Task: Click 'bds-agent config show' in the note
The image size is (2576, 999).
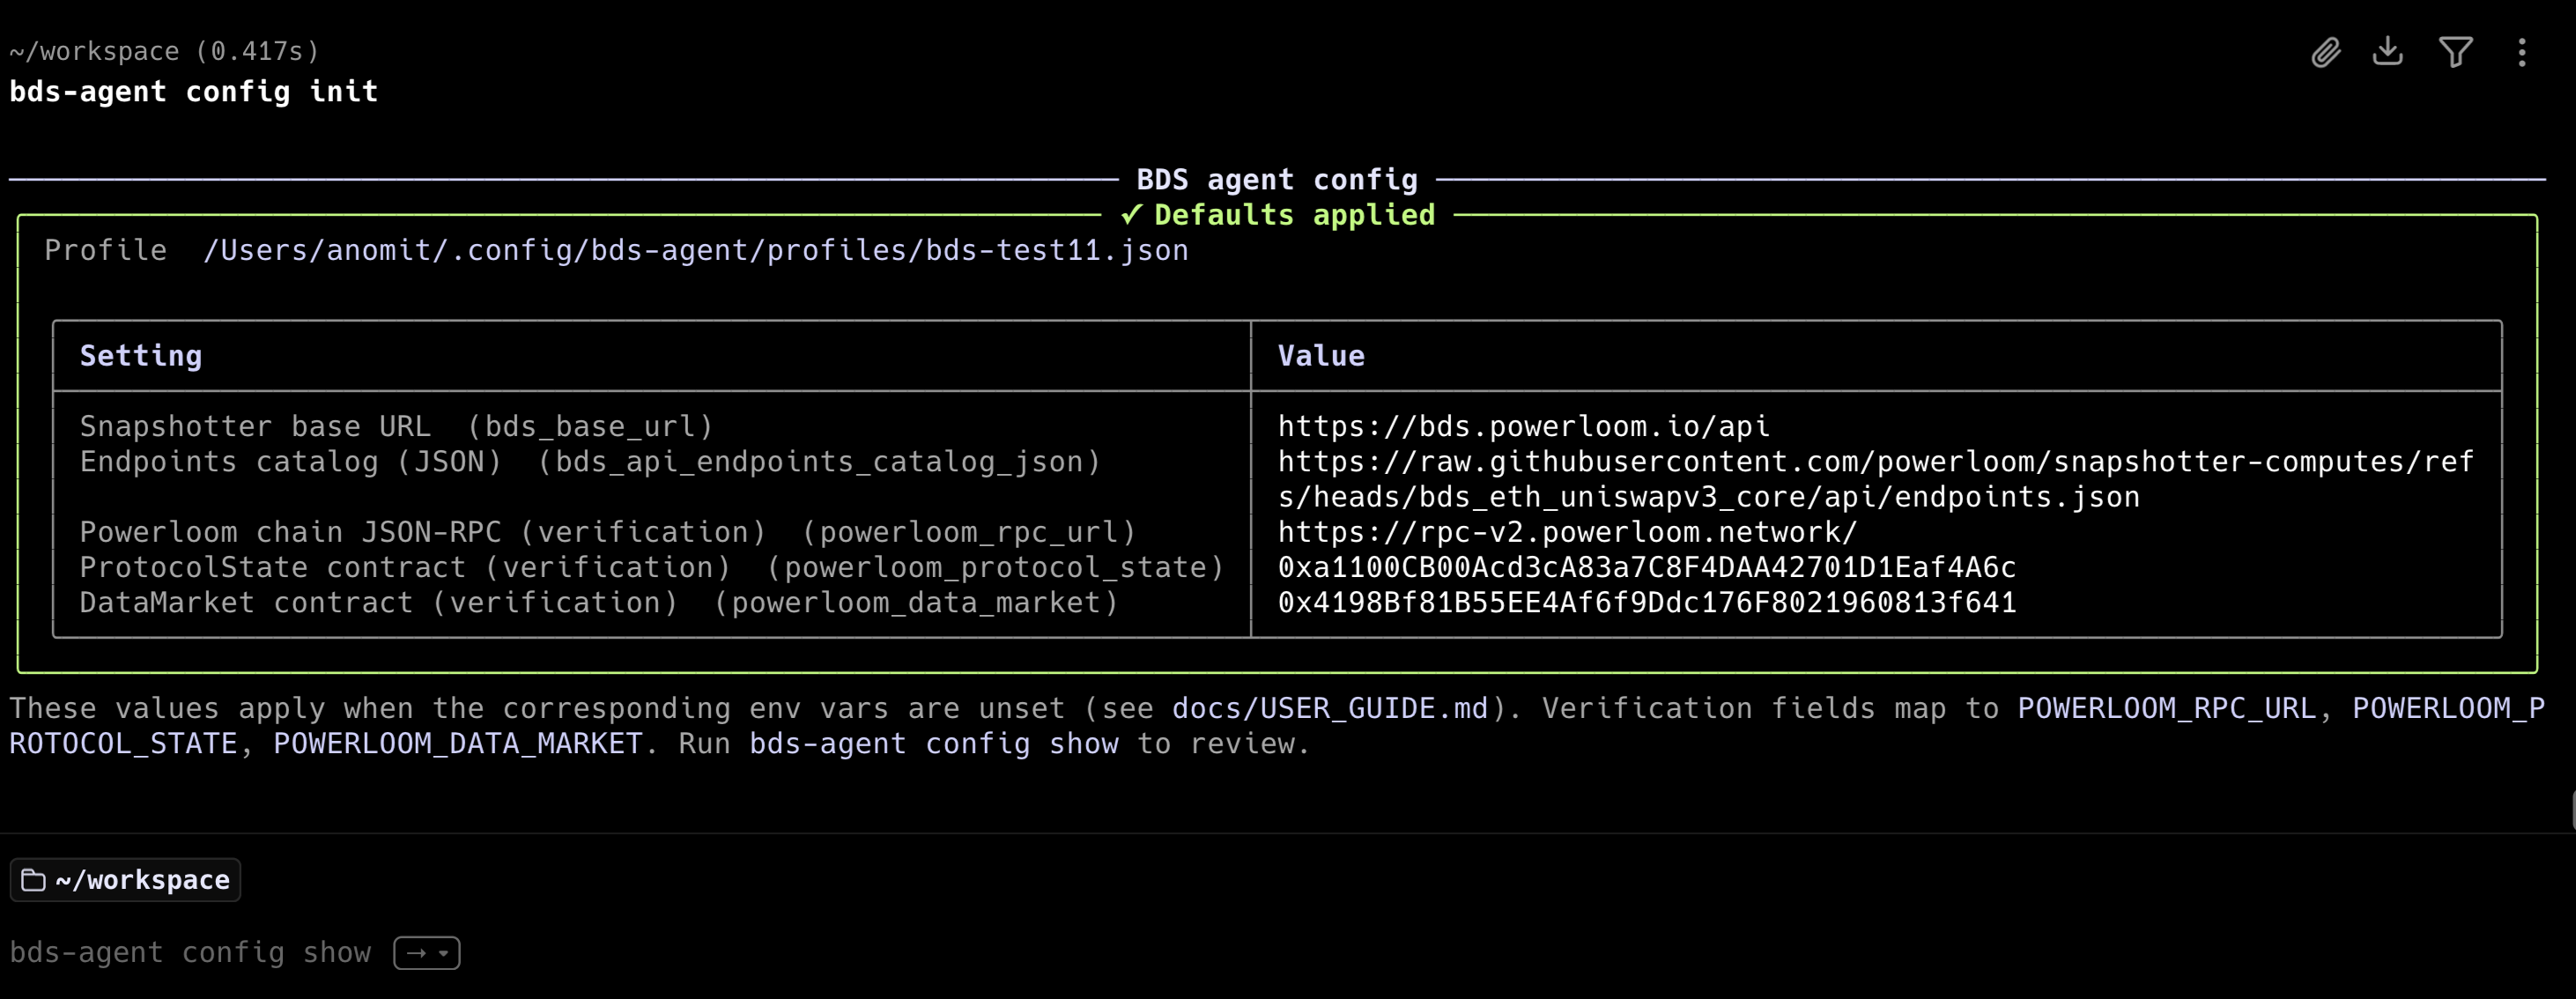Action: coord(934,744)
